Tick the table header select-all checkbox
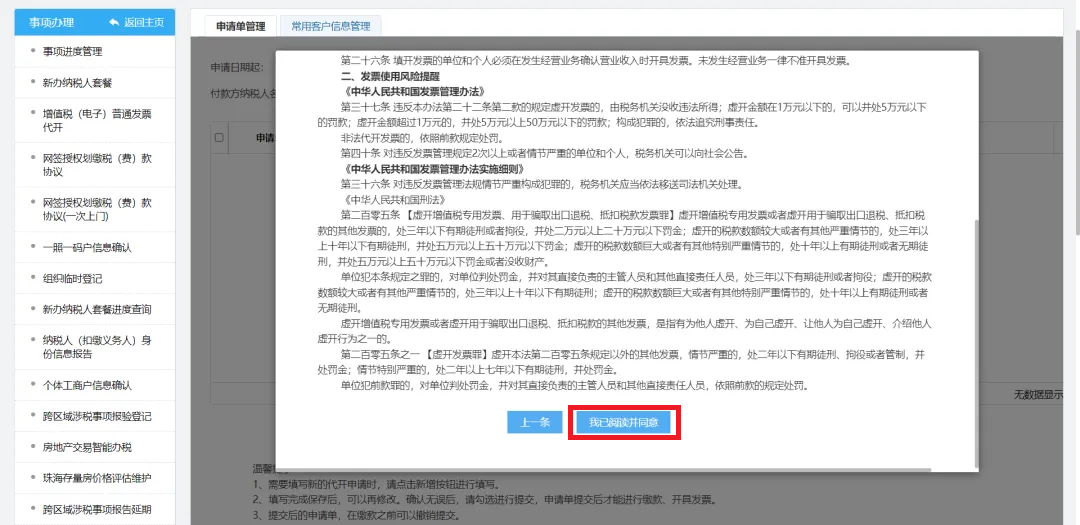1080x525 pixels. coord(219,138)
